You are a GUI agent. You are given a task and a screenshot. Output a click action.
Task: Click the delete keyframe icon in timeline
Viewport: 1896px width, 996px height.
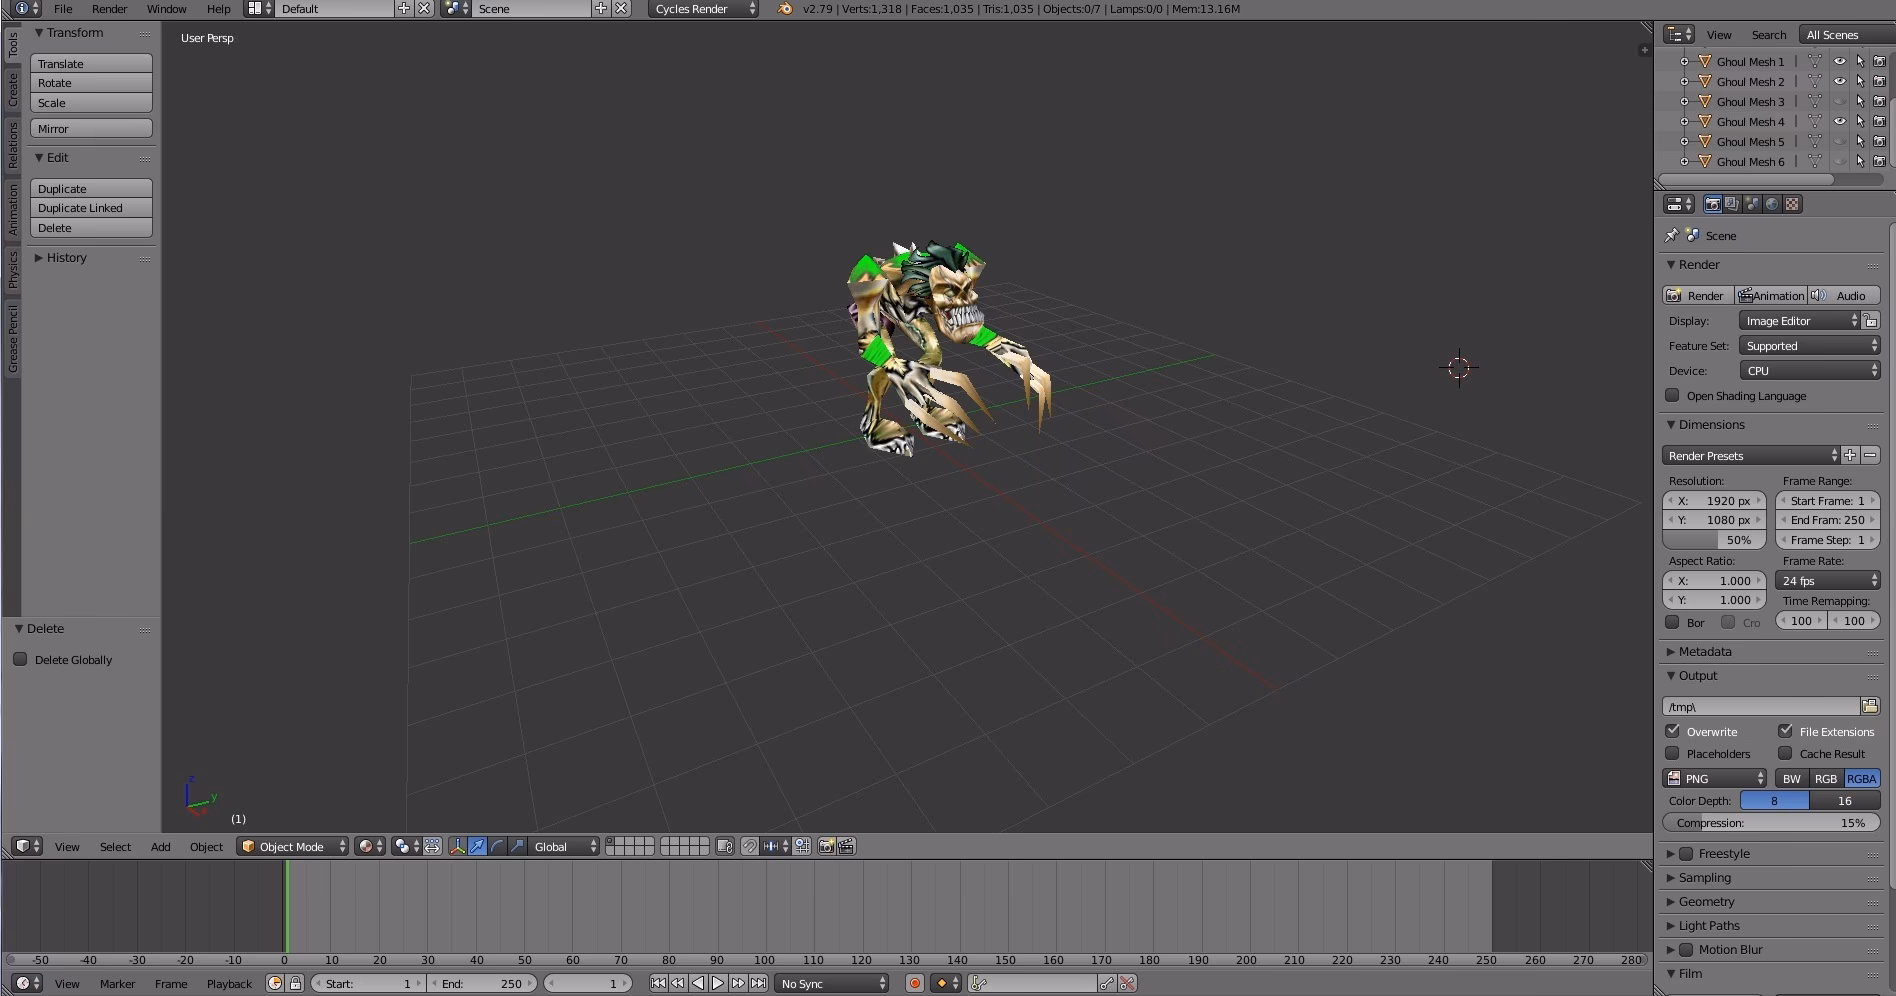1127,983
